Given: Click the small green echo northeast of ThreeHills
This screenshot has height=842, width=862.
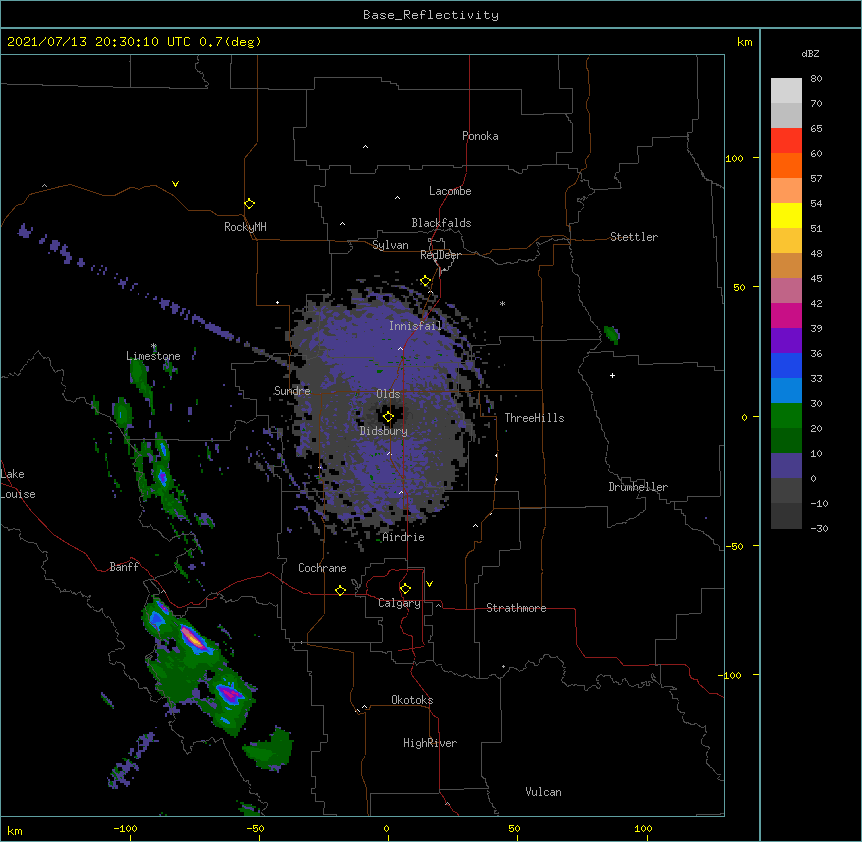Looking at the screenshot, I should click(611, 334).
